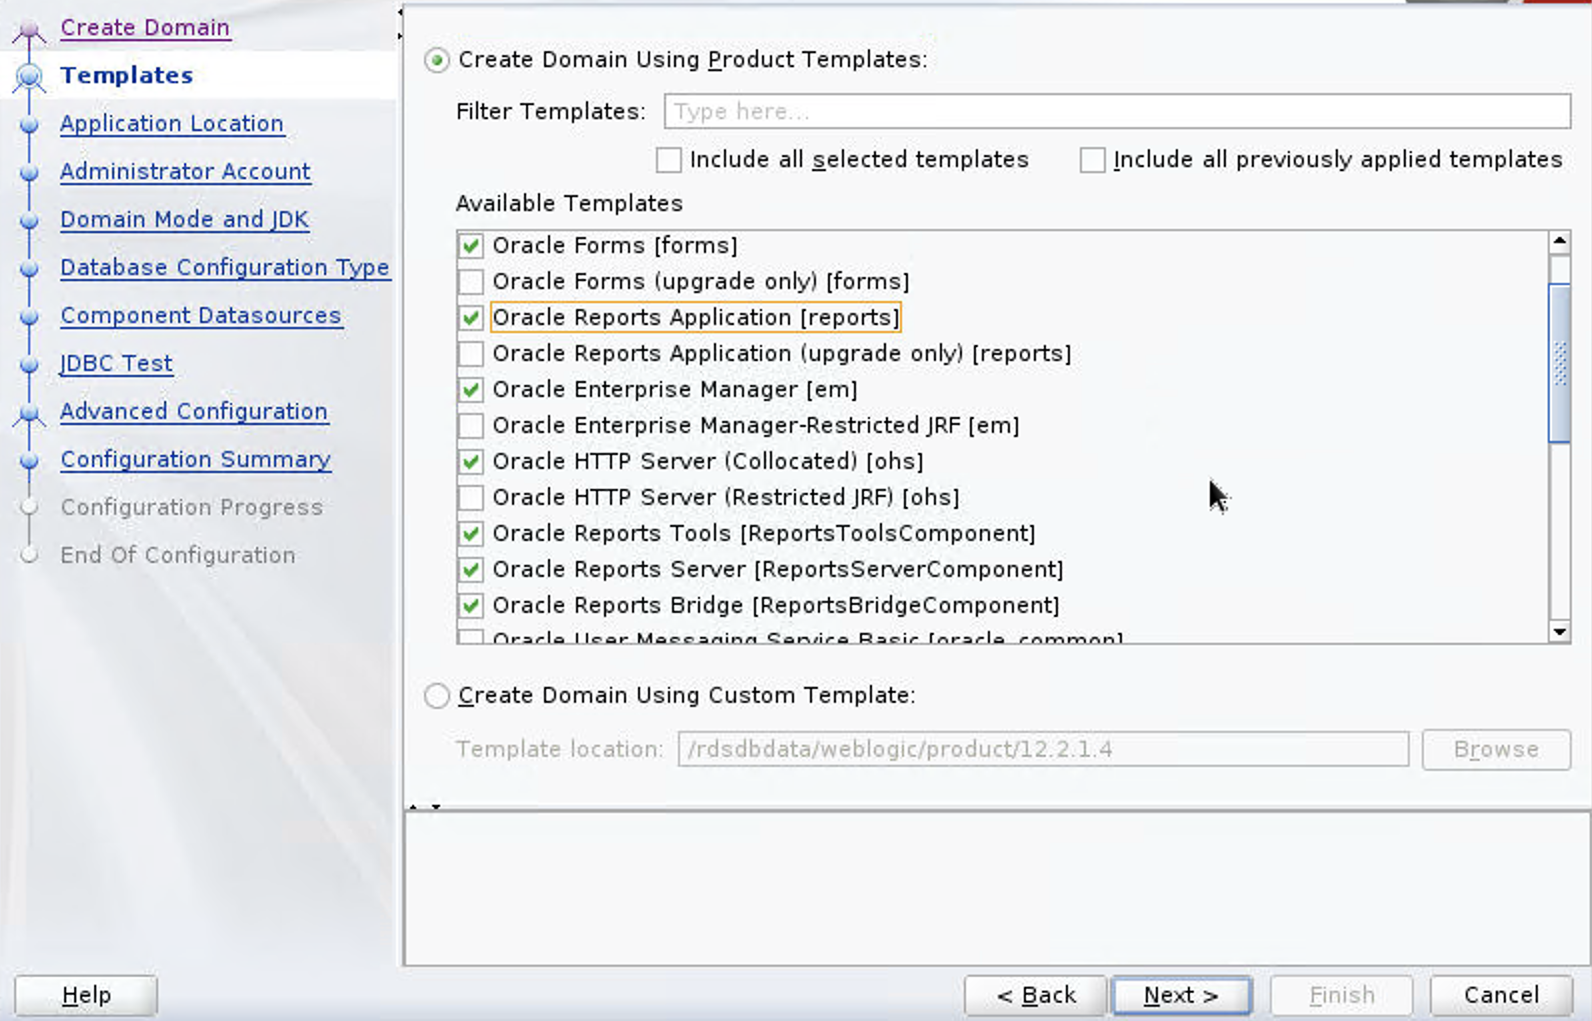
Task: Open the Administrator Account step
Action: [185, 172]
